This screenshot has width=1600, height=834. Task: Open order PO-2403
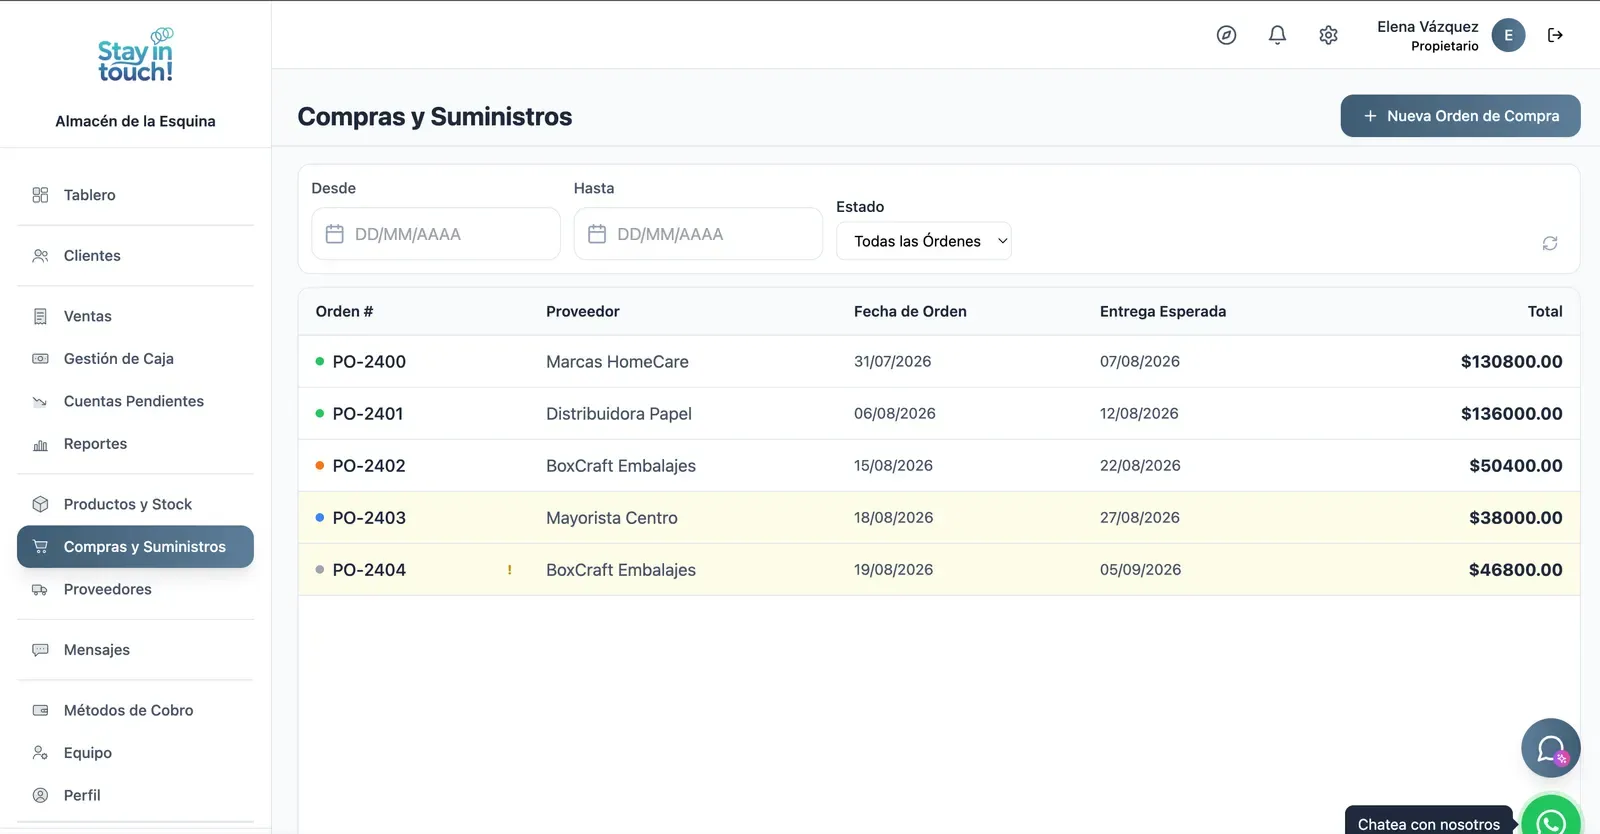(369, 518)
